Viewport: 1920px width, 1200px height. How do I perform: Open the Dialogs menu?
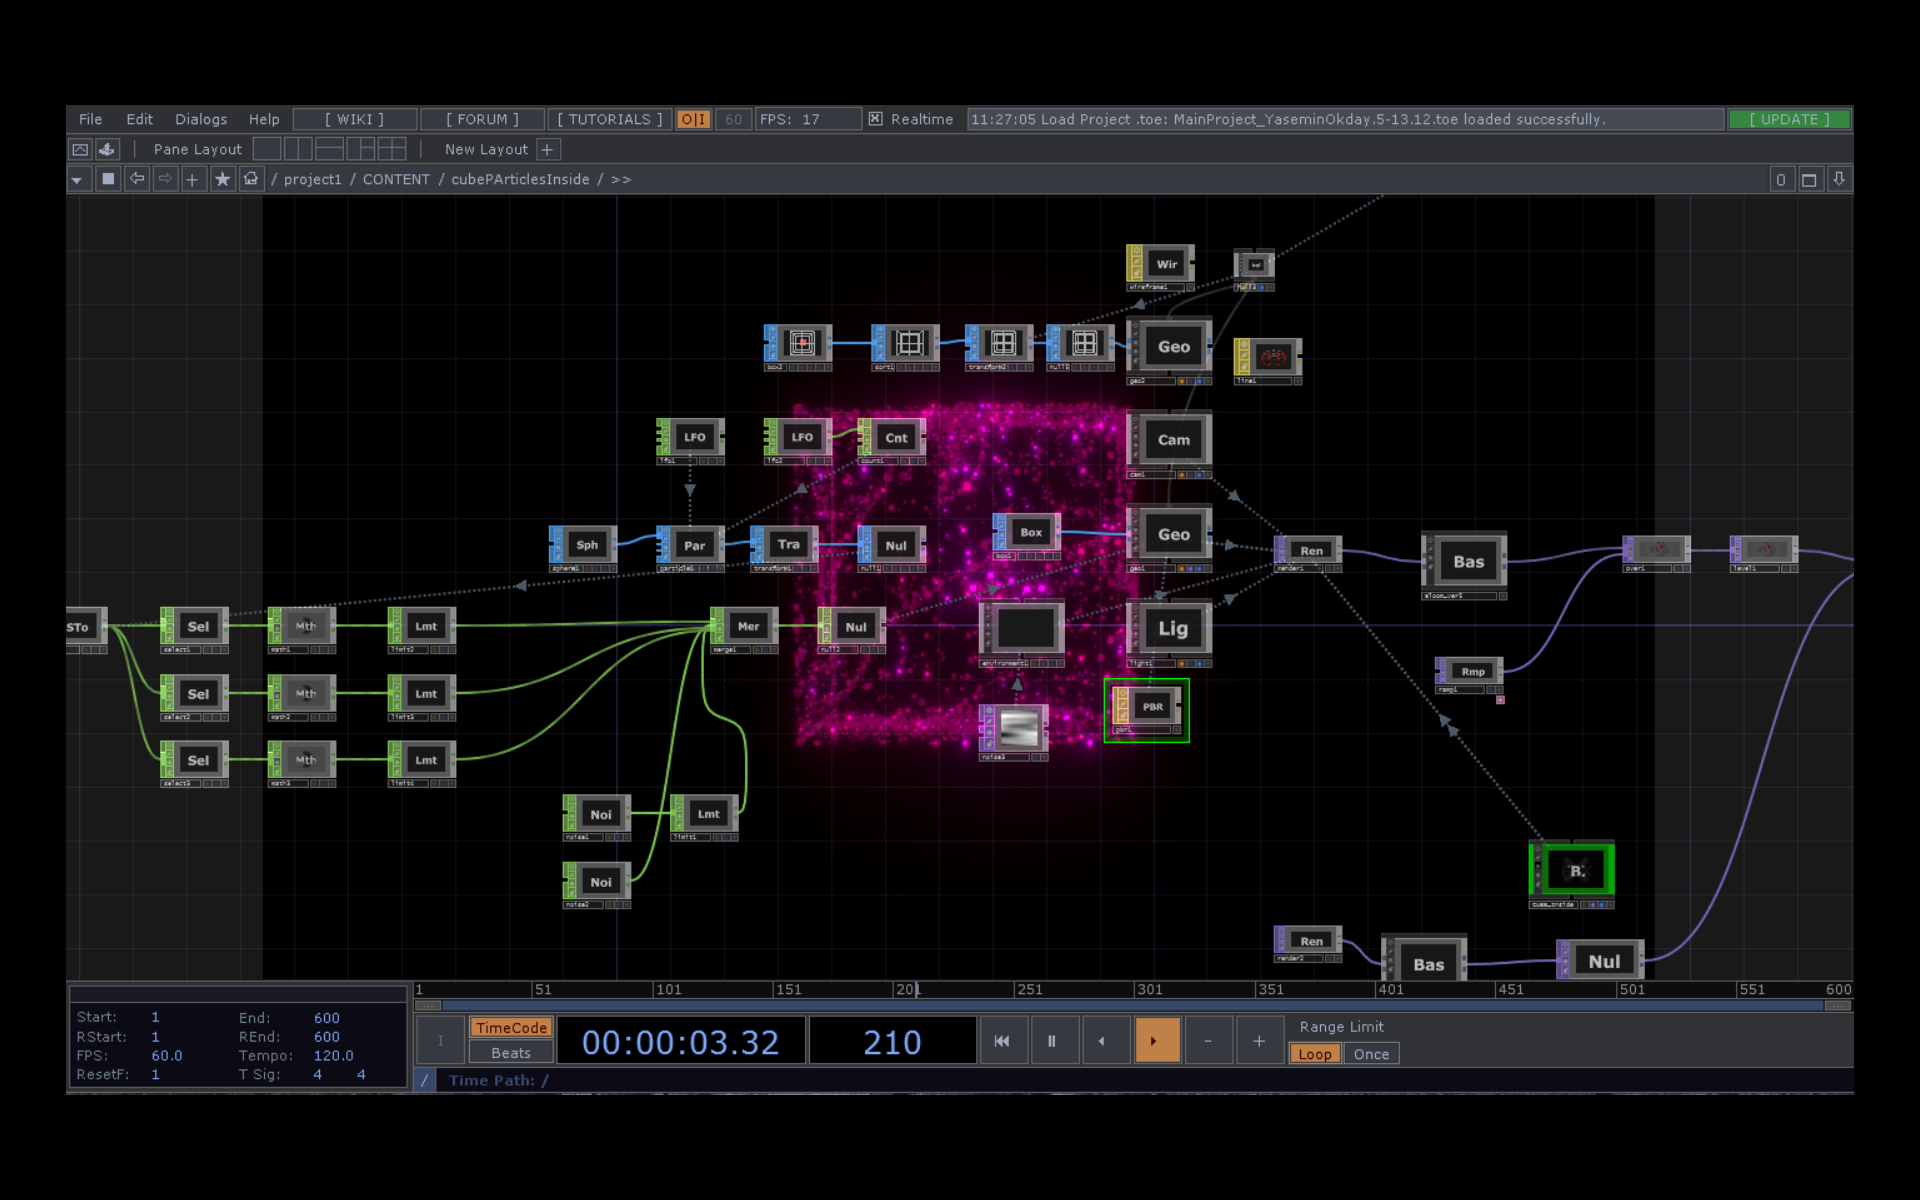[x=201, y=119]
